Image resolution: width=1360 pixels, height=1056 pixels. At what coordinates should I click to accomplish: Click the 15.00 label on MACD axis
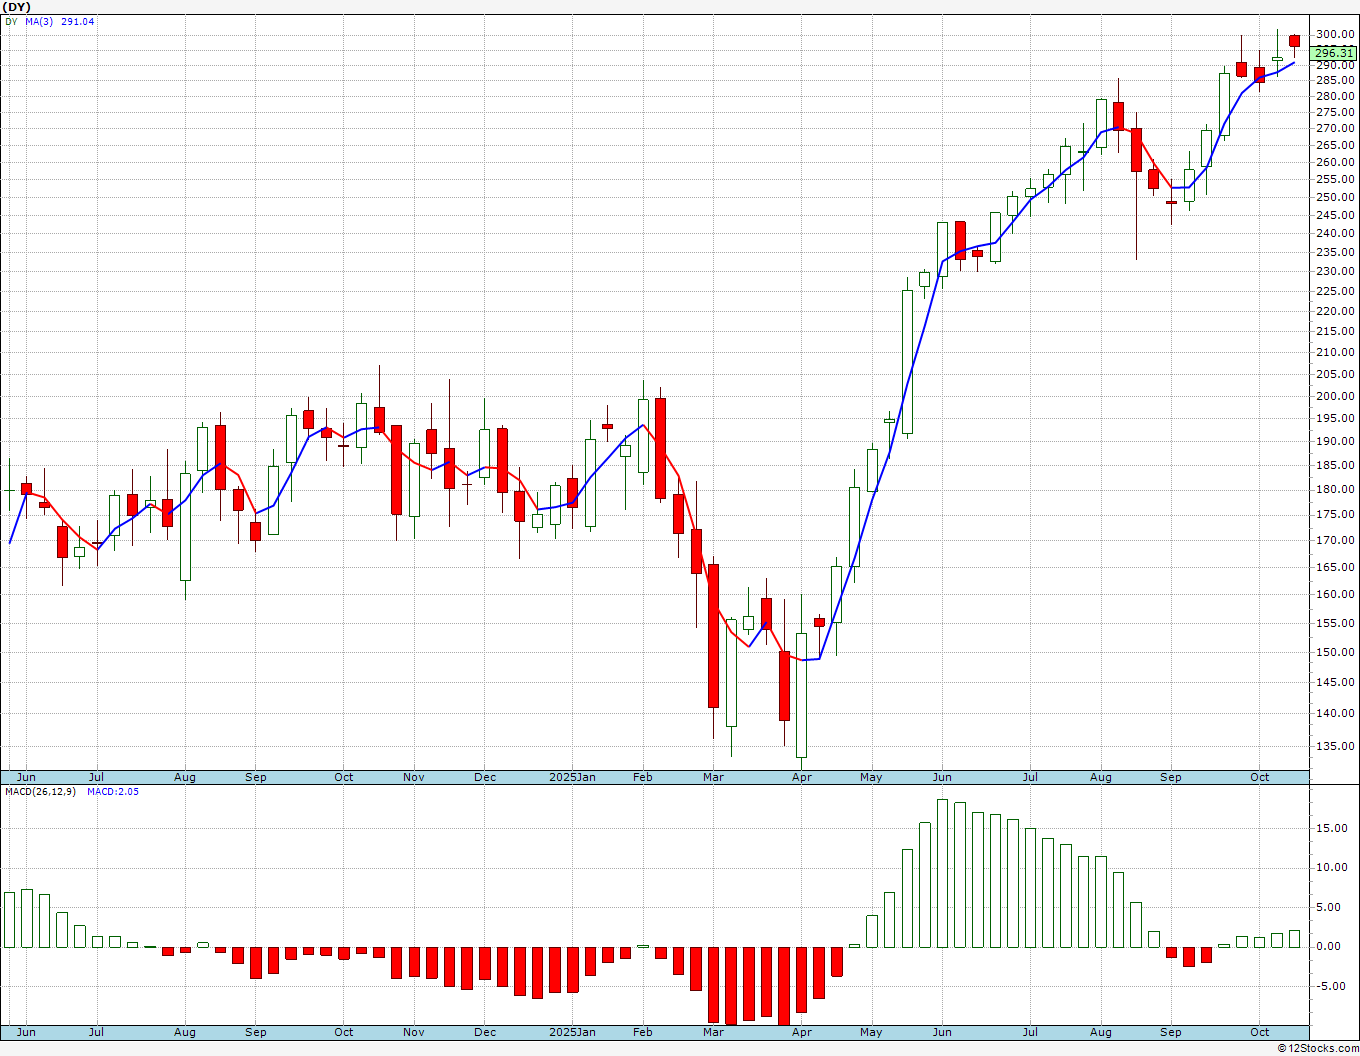click(x=1331, y=828)
